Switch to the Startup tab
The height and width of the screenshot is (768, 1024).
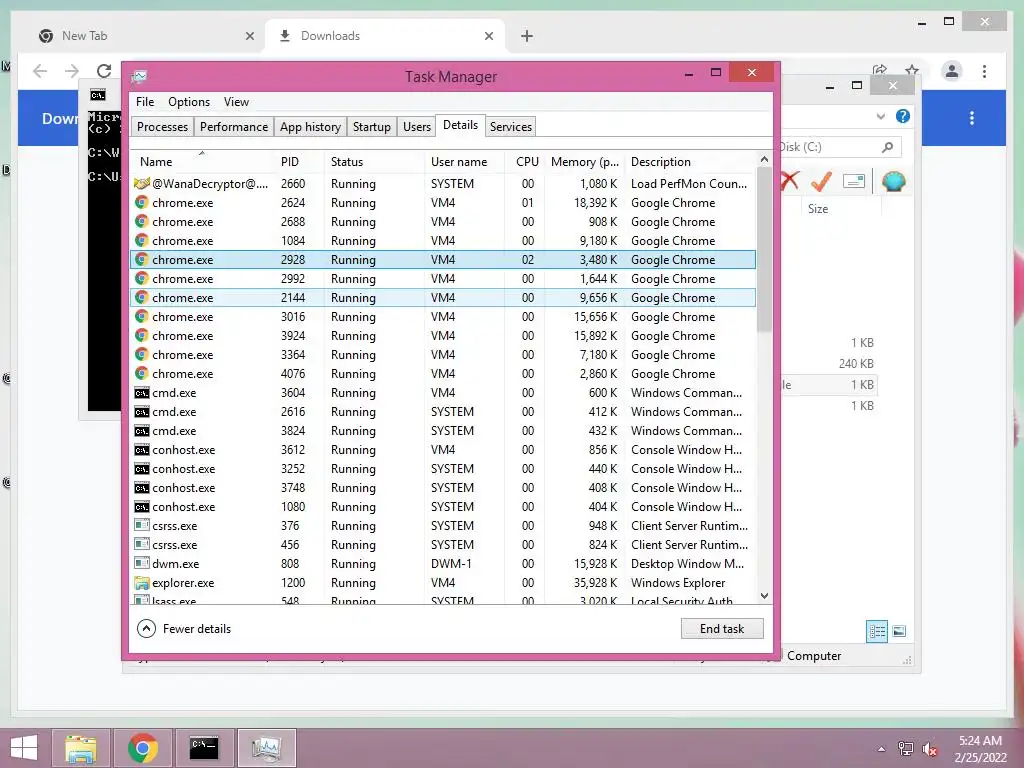click(372, 127)
